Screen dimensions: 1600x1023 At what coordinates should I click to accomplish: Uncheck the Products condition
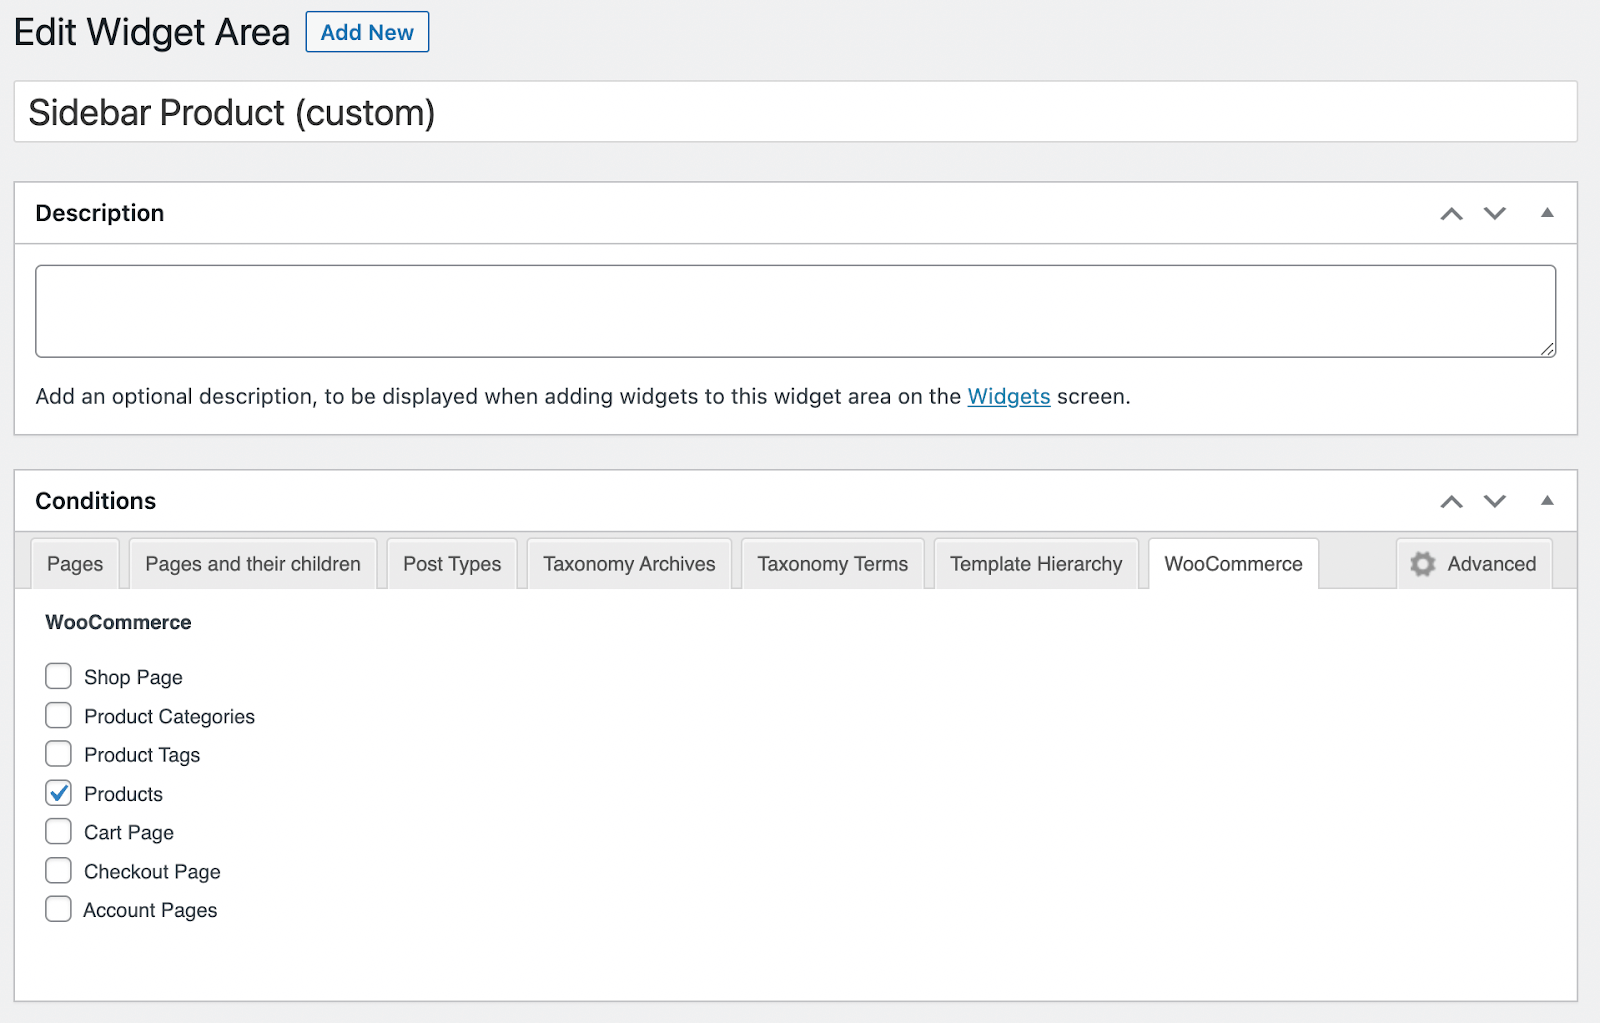pyautogui.click(x=58, y=793)
